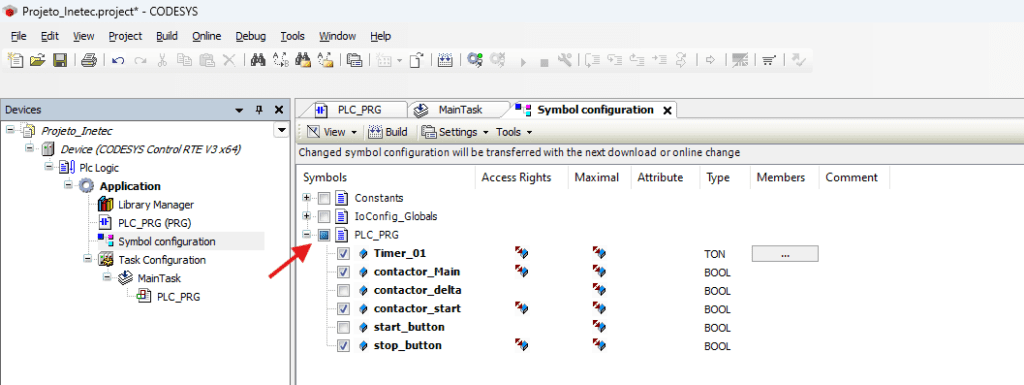Toggle the IoConfig_Globals checkbox
This screenshot has height=385, width=1024.
click(x=324, y=216)
